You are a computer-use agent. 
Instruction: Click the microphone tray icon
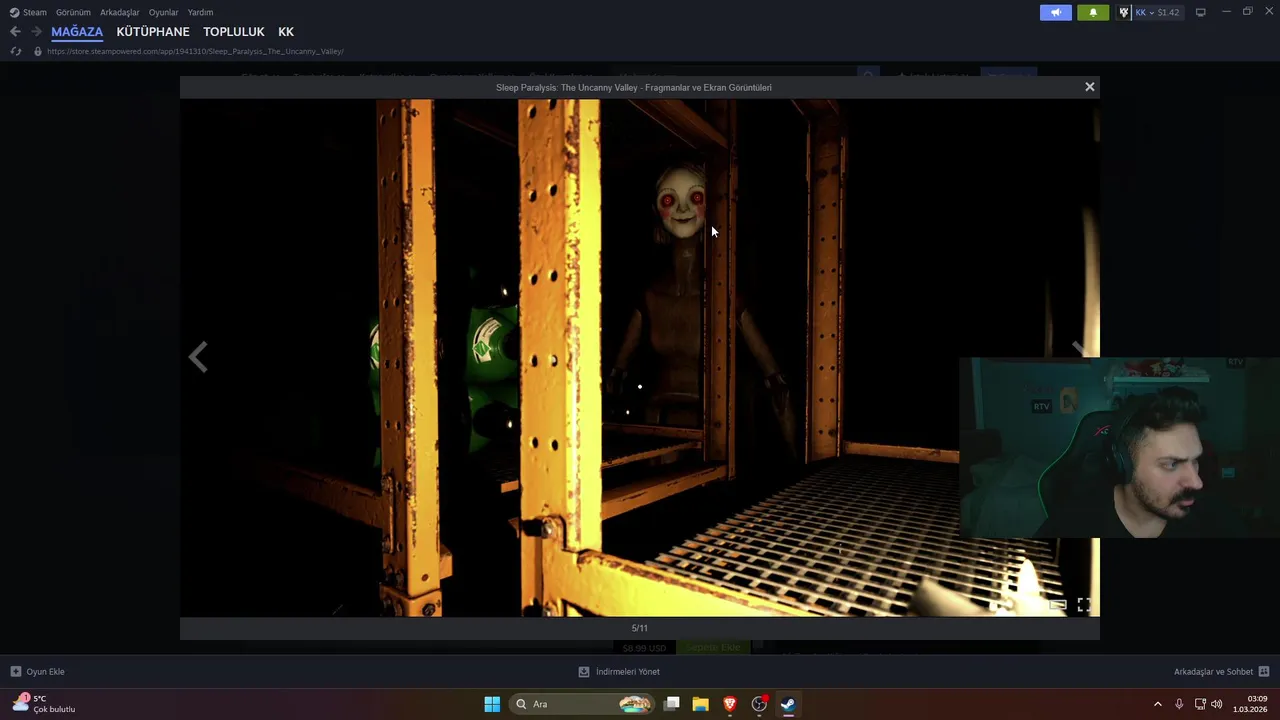coord(1179,704)
